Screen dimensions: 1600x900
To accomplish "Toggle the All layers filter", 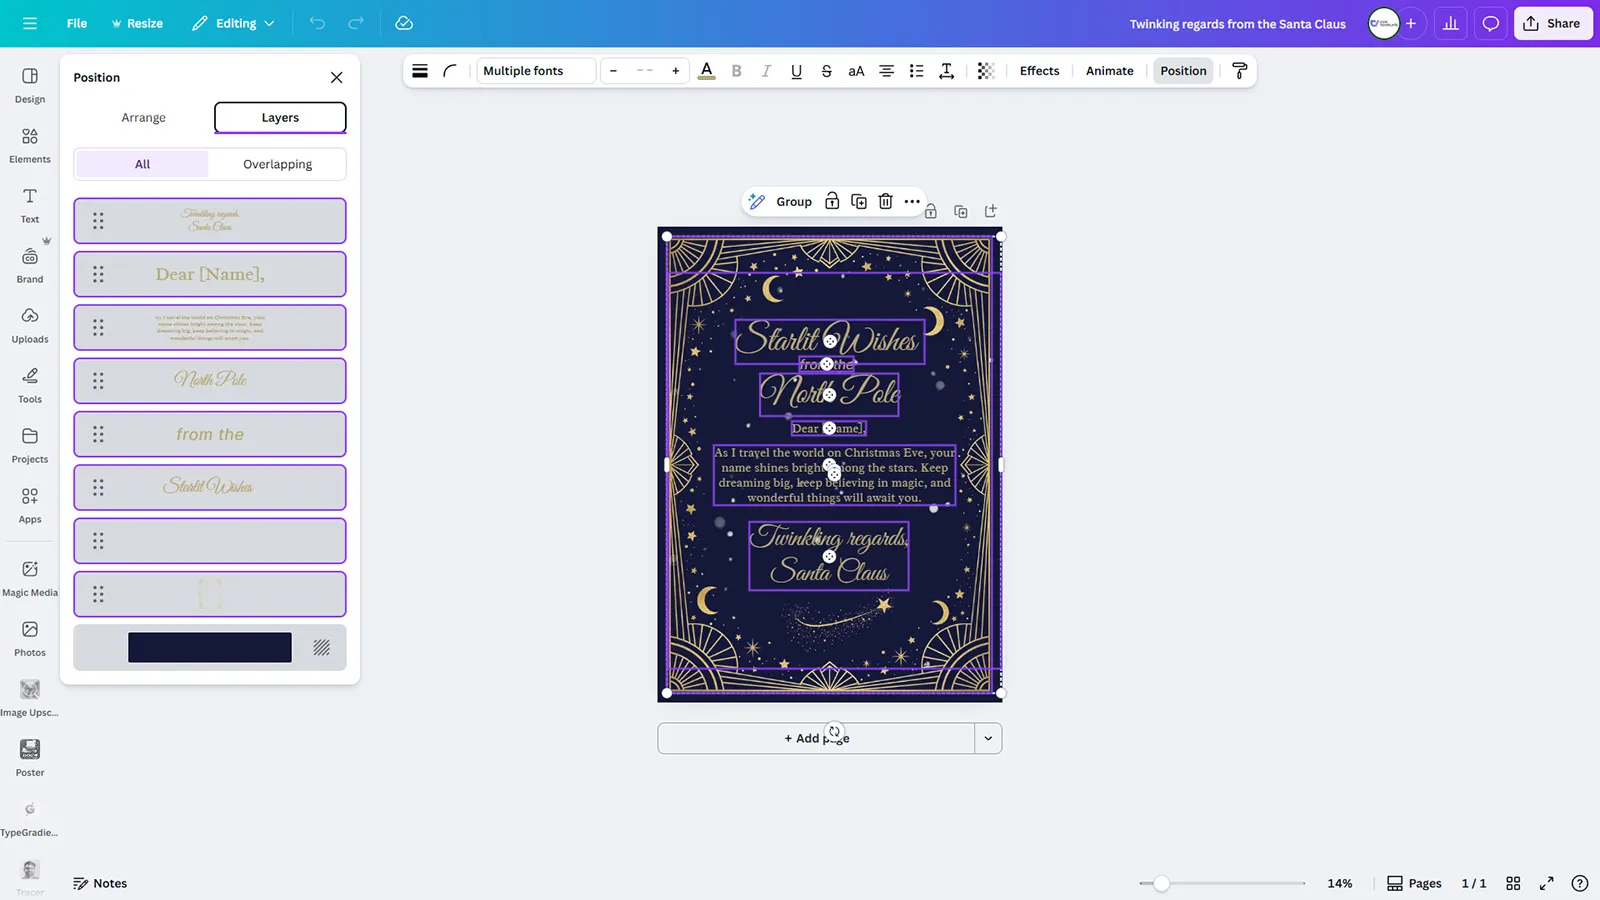I will pos(142,164).
